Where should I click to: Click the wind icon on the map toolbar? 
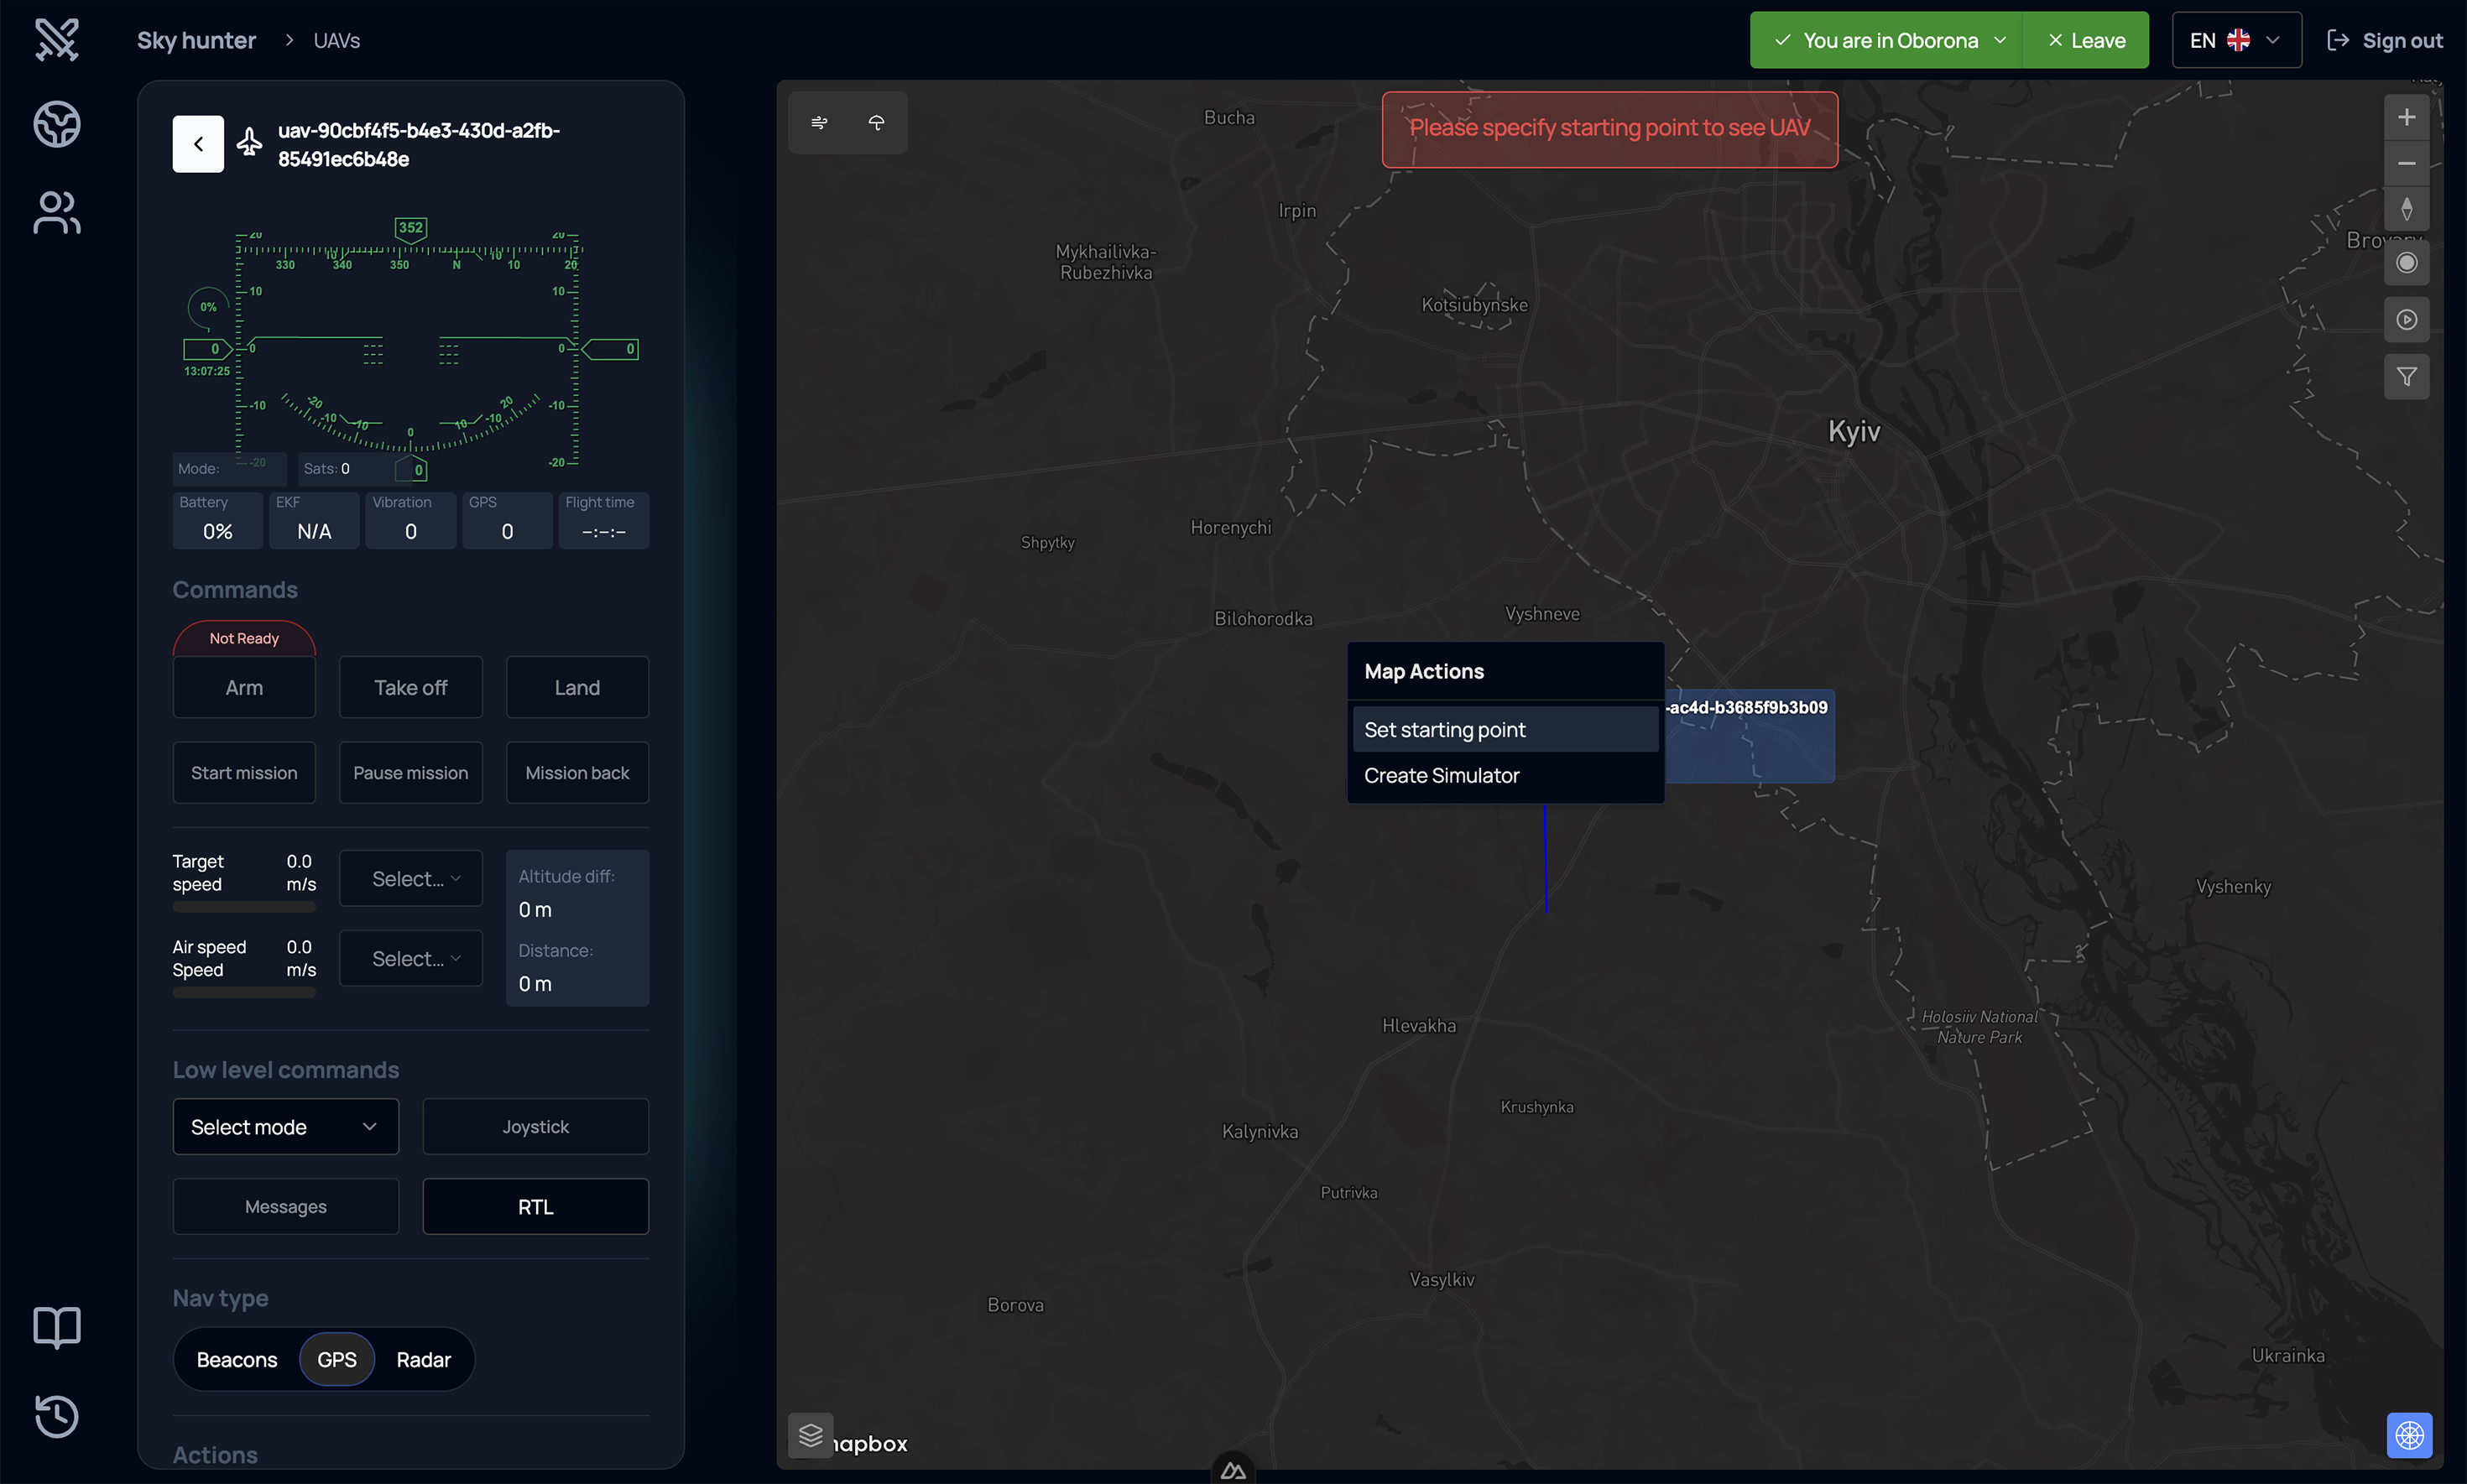(x=819, y=122)
